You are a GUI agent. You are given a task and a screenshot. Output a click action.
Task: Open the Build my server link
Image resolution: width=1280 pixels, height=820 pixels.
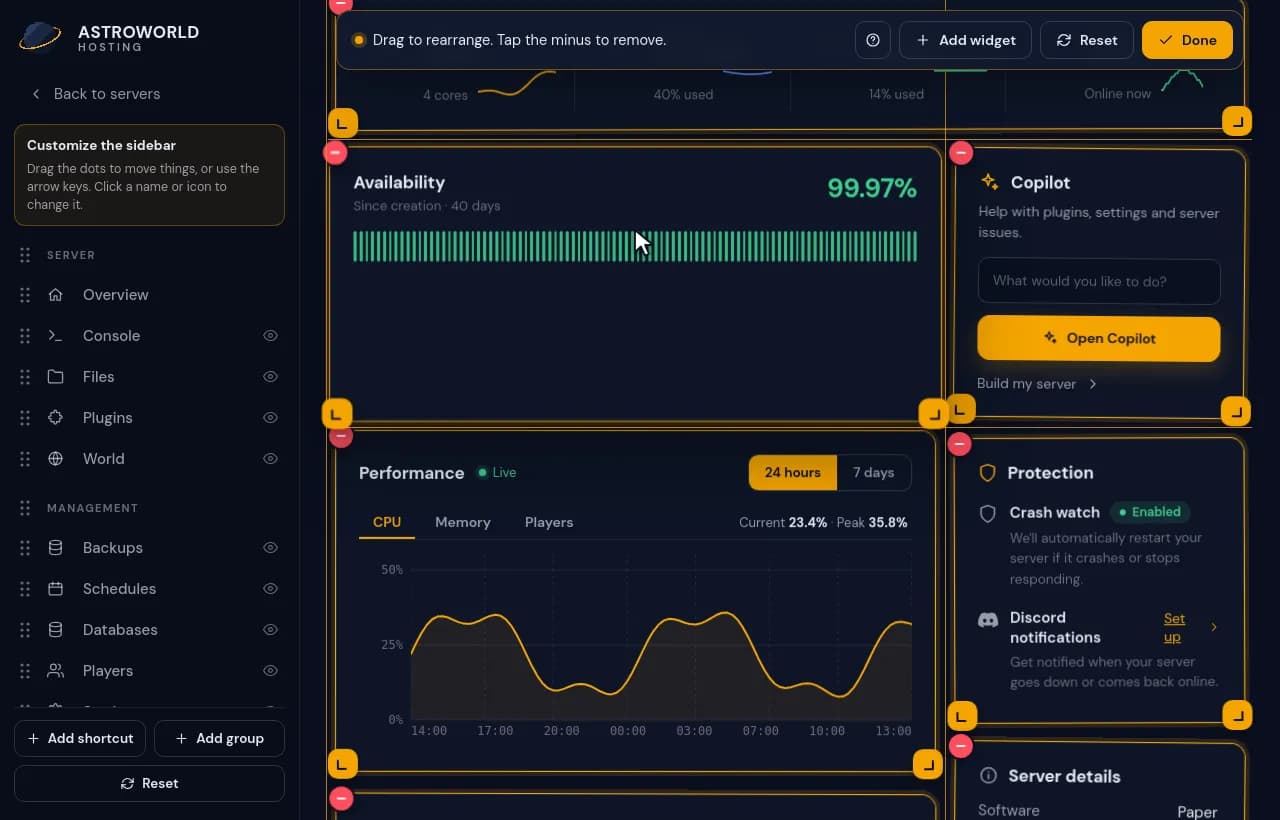(1037, 384)
